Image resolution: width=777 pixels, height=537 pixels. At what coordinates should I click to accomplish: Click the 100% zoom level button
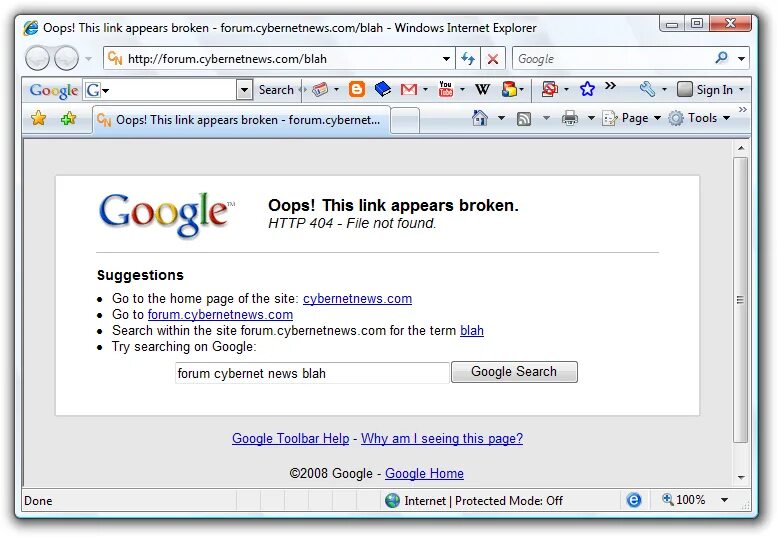point(683,500)
